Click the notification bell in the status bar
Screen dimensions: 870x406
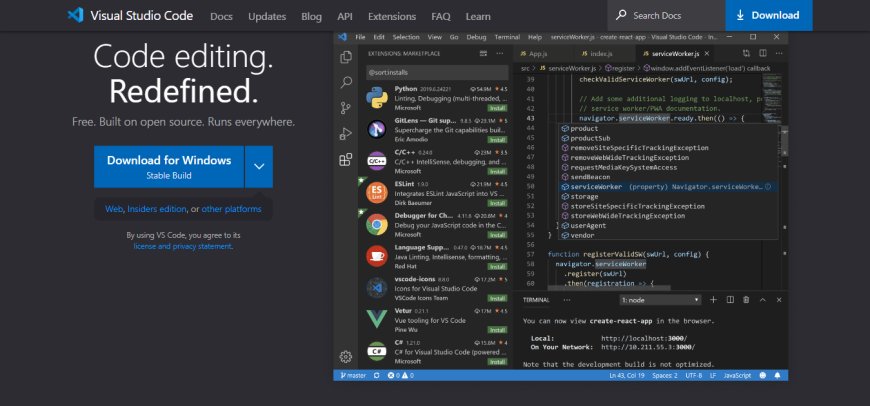coord(777,375)
